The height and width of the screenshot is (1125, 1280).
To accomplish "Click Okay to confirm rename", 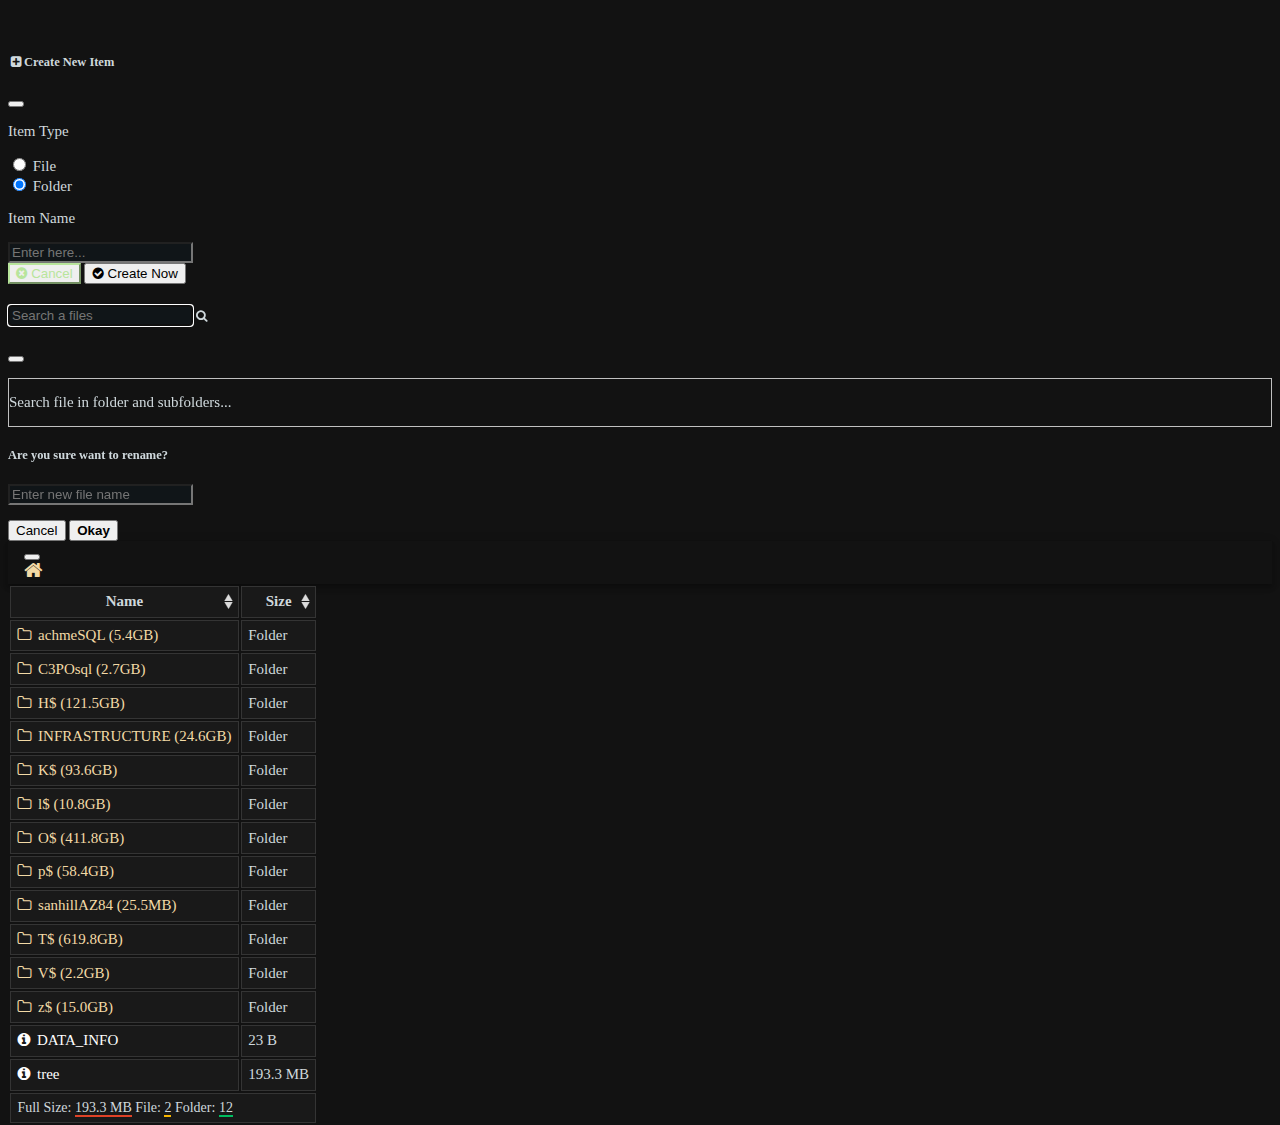I will click(93, 531).
